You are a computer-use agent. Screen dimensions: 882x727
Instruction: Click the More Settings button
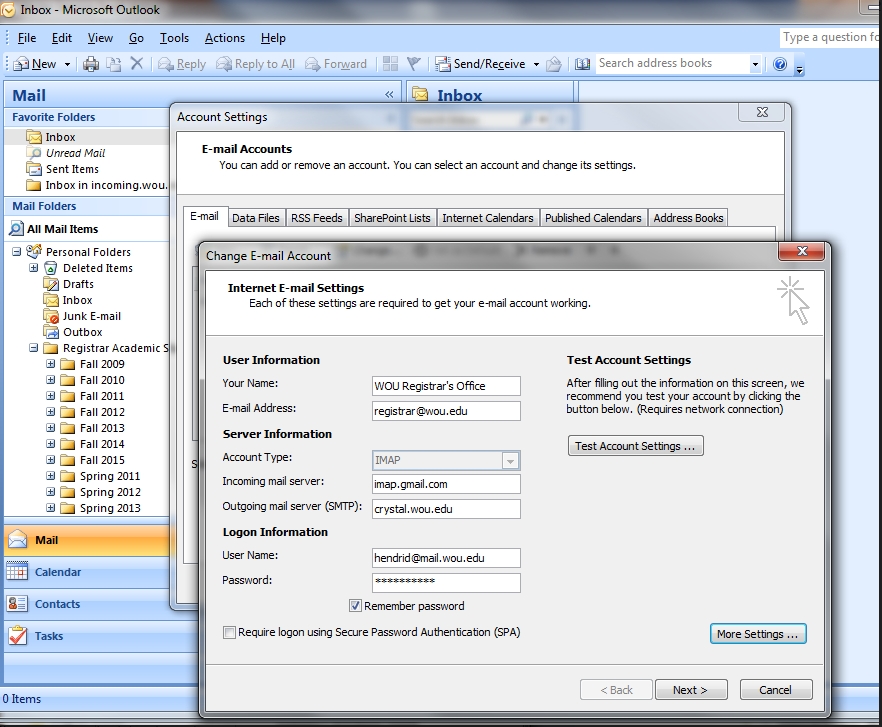pyautogui.click(x=758, y=634)
